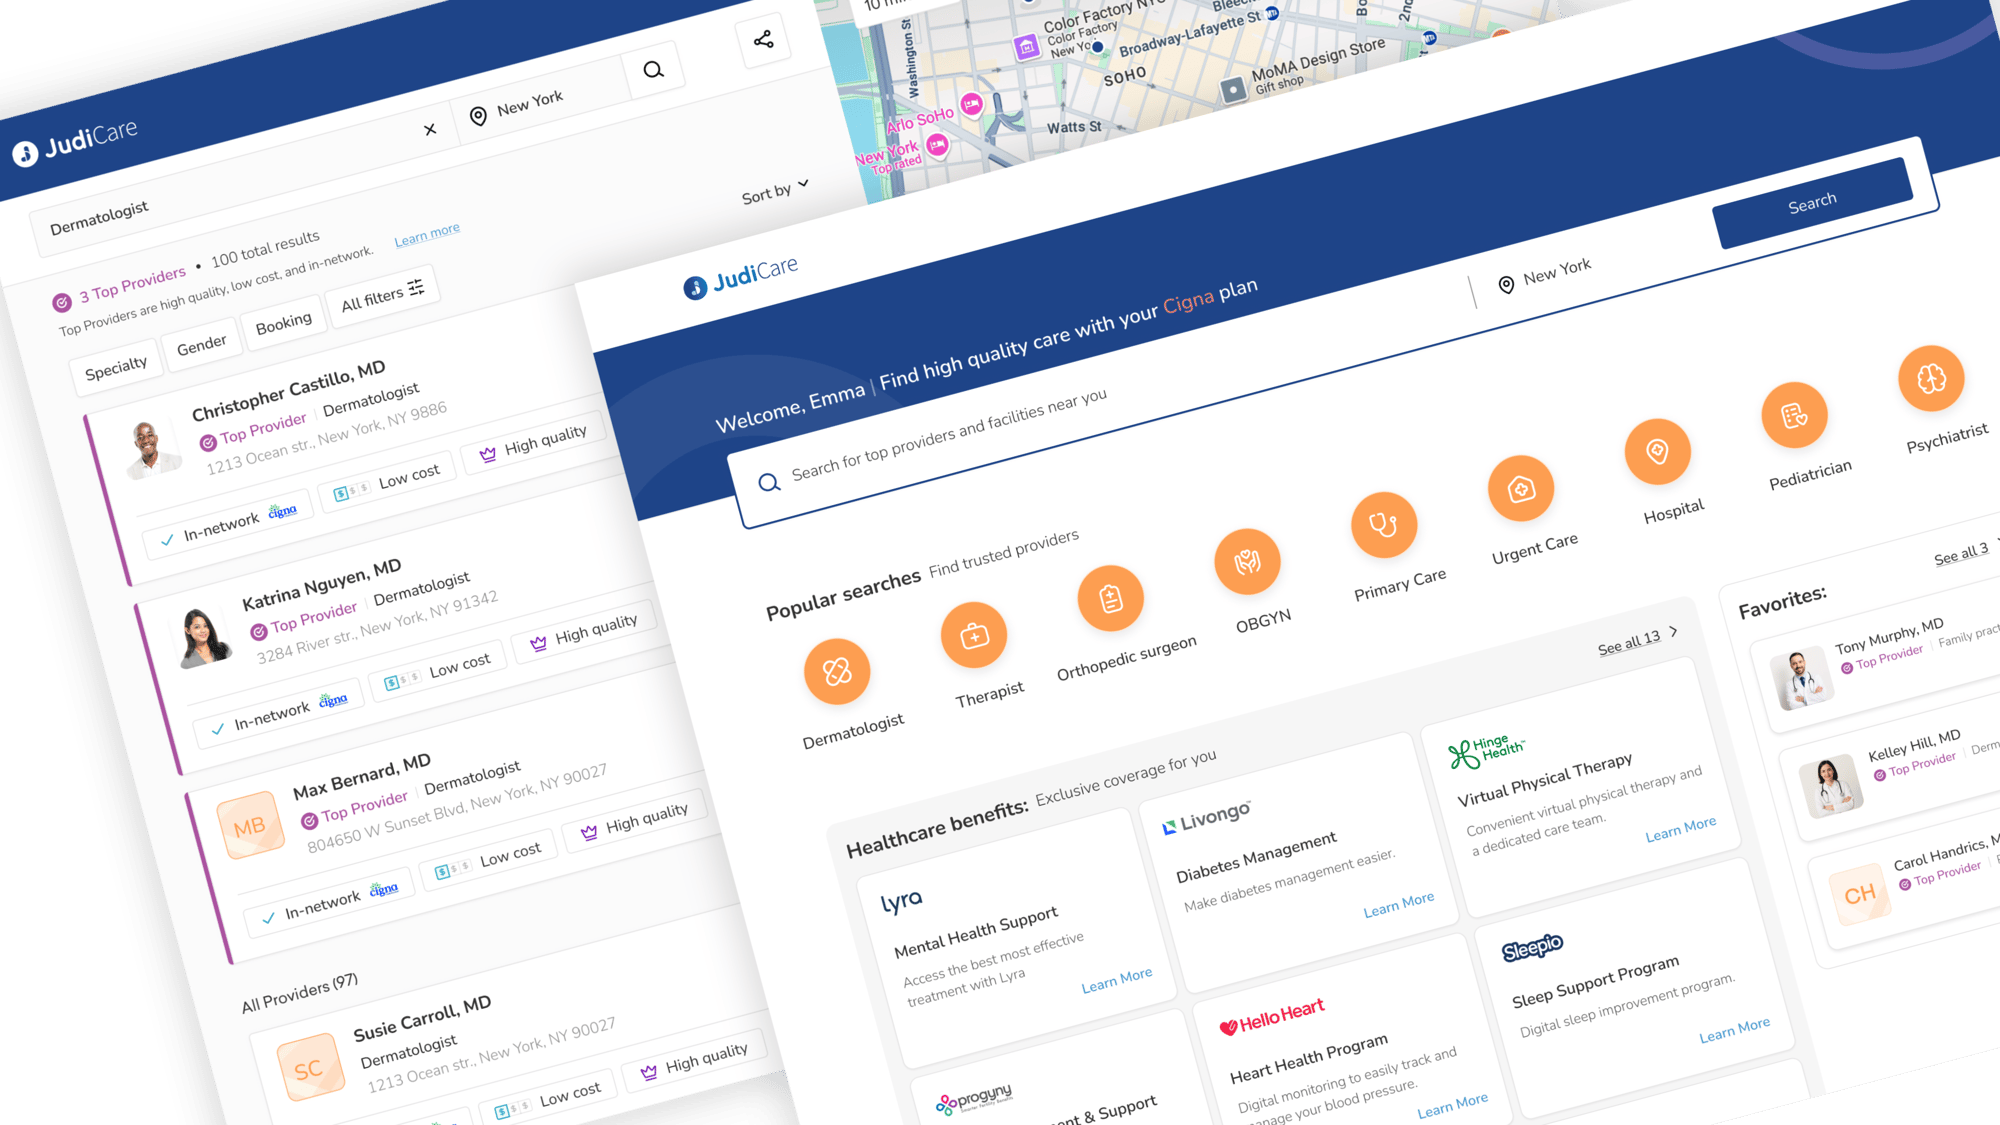Open All filters panel
2000x1125 pixels.
pyautogui.click(x=382, y=295)
